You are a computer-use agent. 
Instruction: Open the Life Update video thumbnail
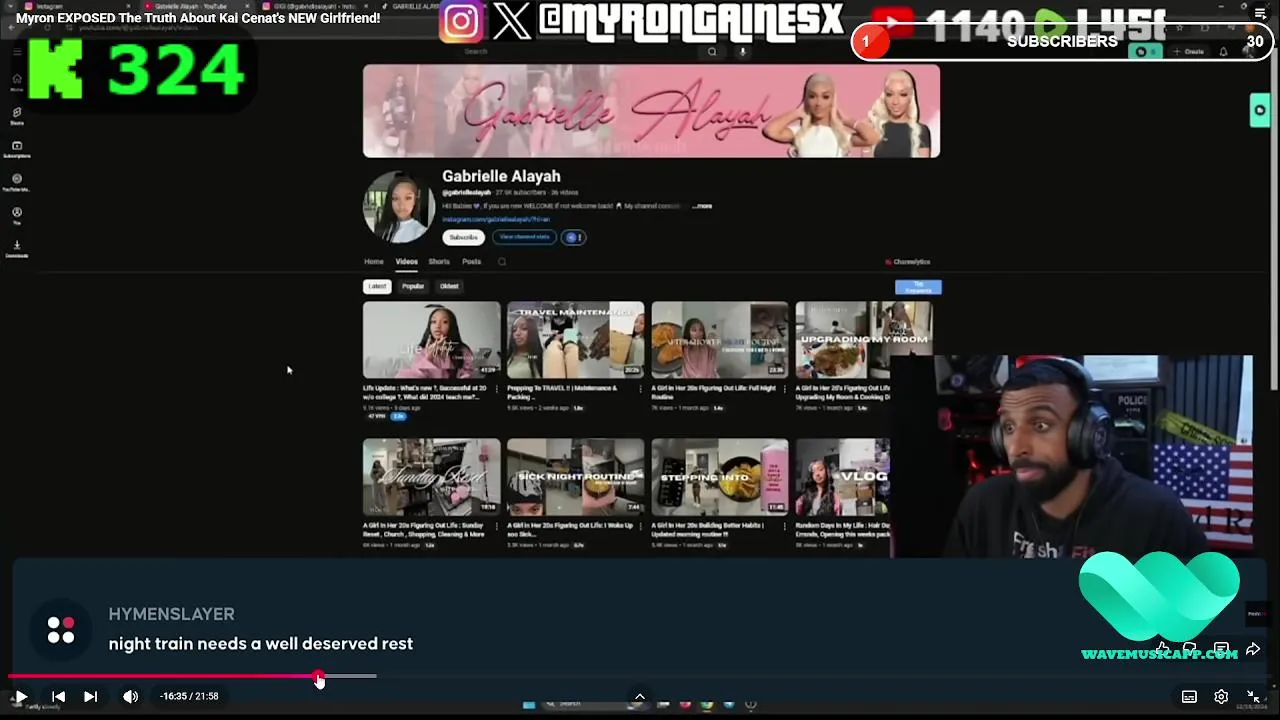pyautogui.click(x=432, y=340)
